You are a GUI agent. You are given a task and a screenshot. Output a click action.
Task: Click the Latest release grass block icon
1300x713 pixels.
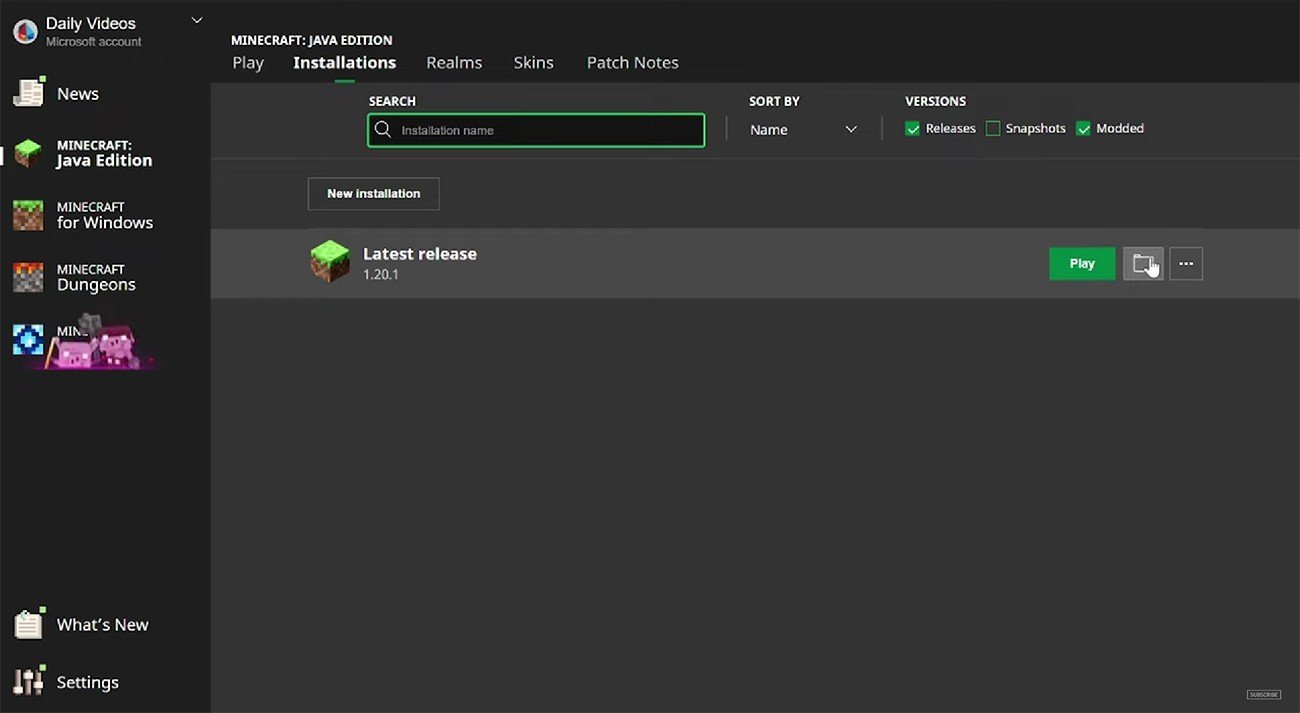point(330,262)
